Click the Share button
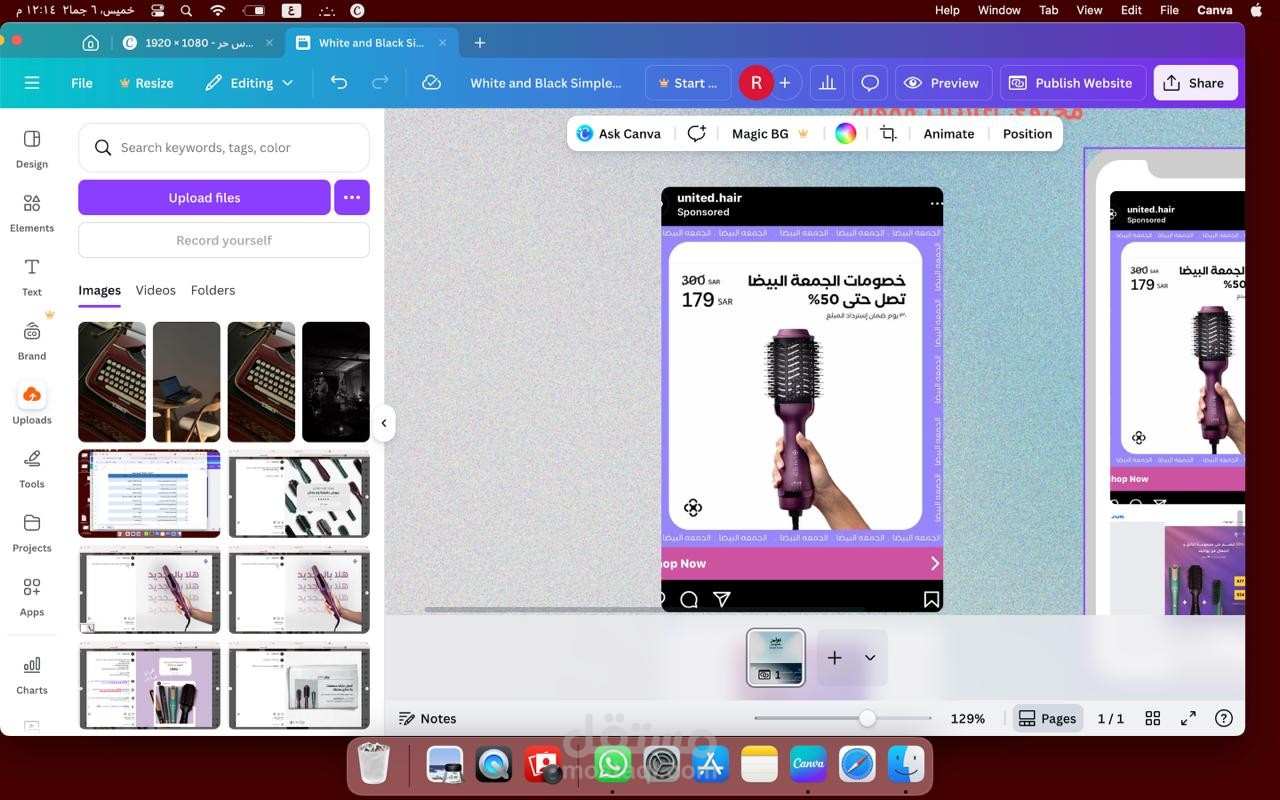 pos(1195,83)
